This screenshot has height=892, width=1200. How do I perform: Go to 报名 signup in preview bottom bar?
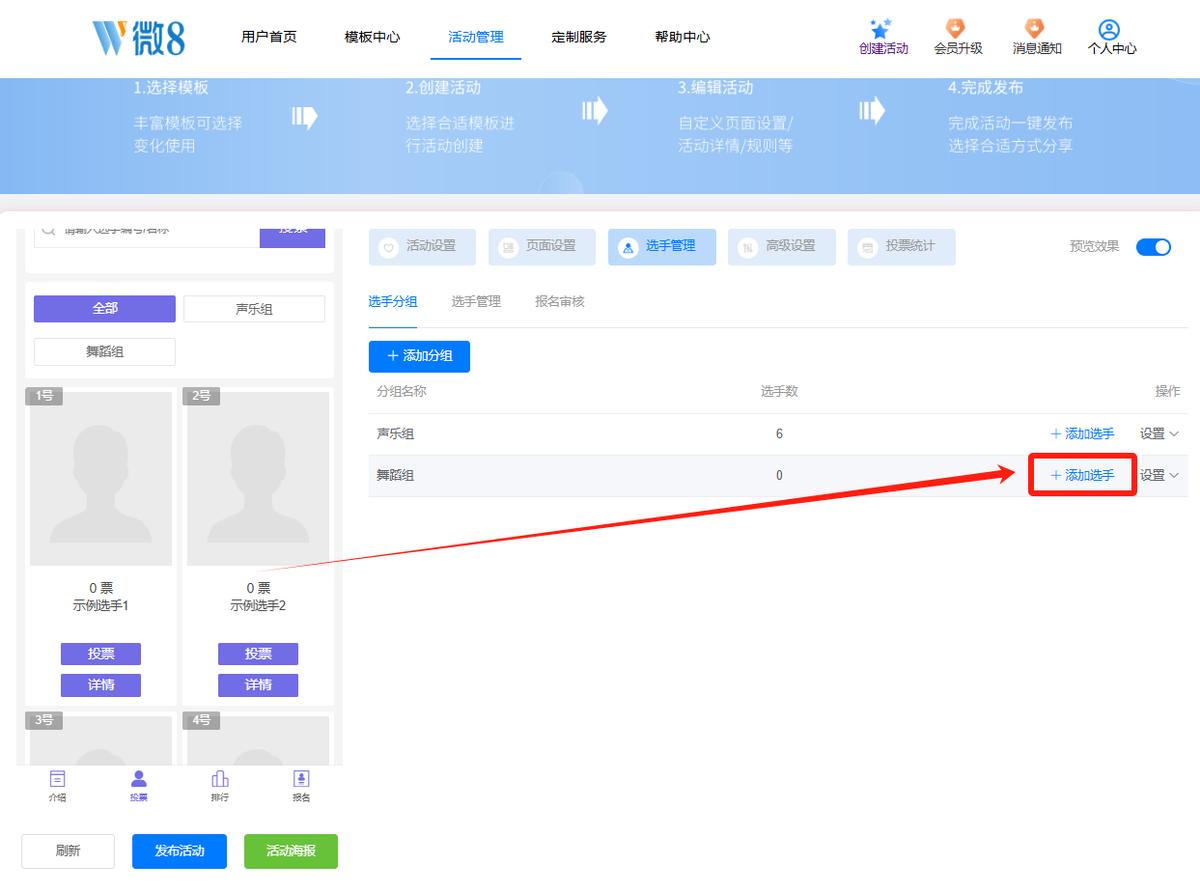pos(301,786)
